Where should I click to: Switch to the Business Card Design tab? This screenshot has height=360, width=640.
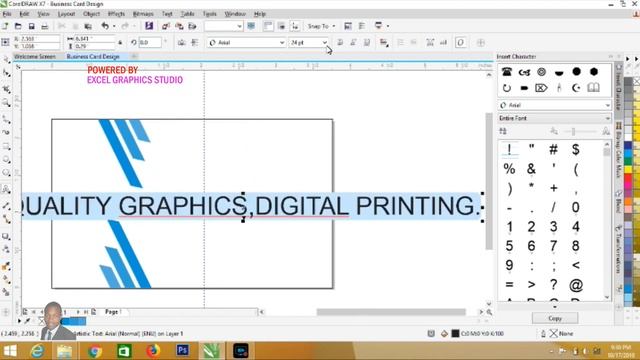point(93,57)
